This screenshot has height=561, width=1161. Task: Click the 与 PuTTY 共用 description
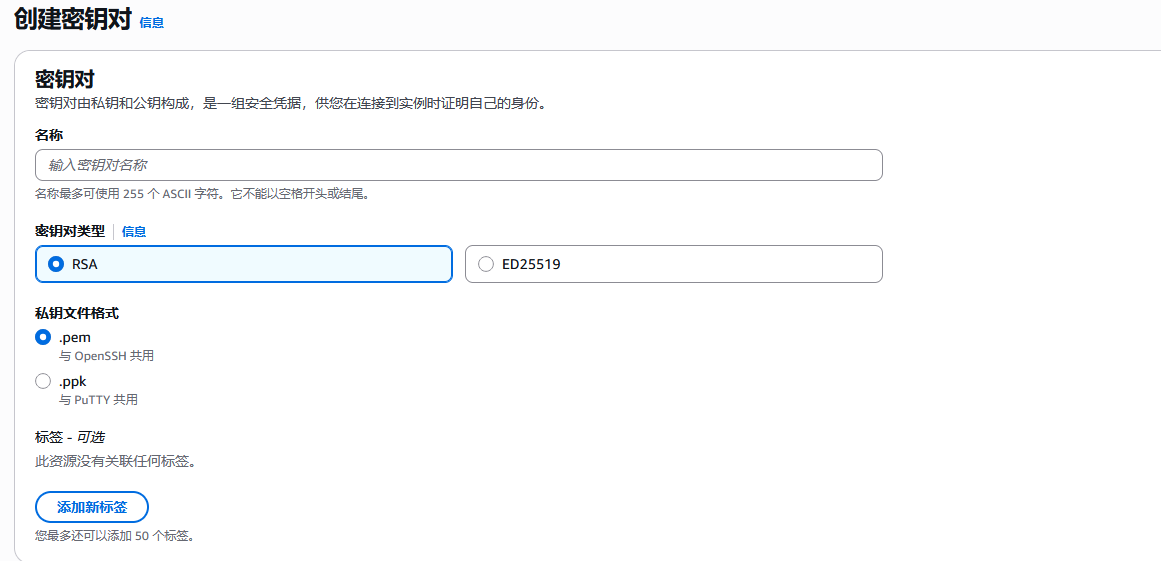(x=98, y=400)
